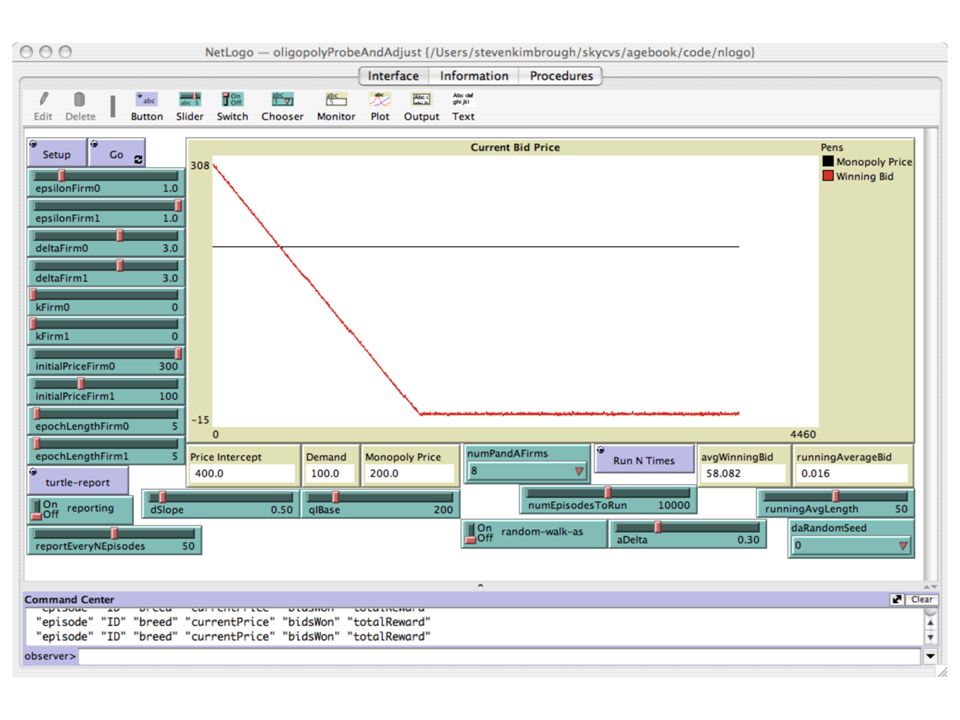The image size is (960, 720).
Task: Adjust the epochLengthFirm0 slider
Action: click(x=106, y=421)
